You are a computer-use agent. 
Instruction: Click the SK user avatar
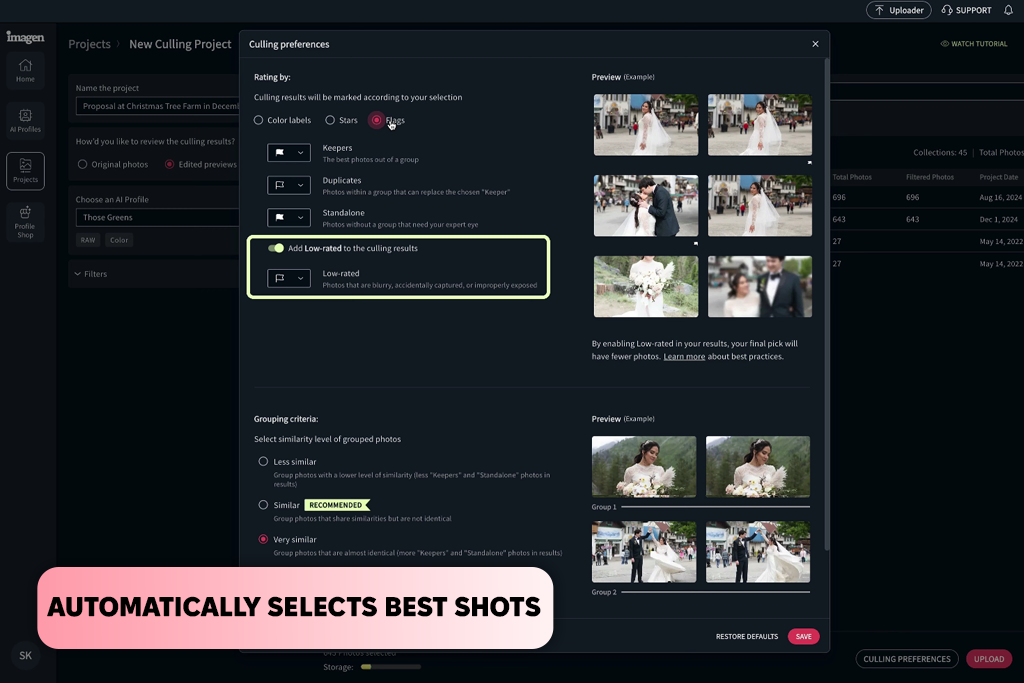(25, 655)
